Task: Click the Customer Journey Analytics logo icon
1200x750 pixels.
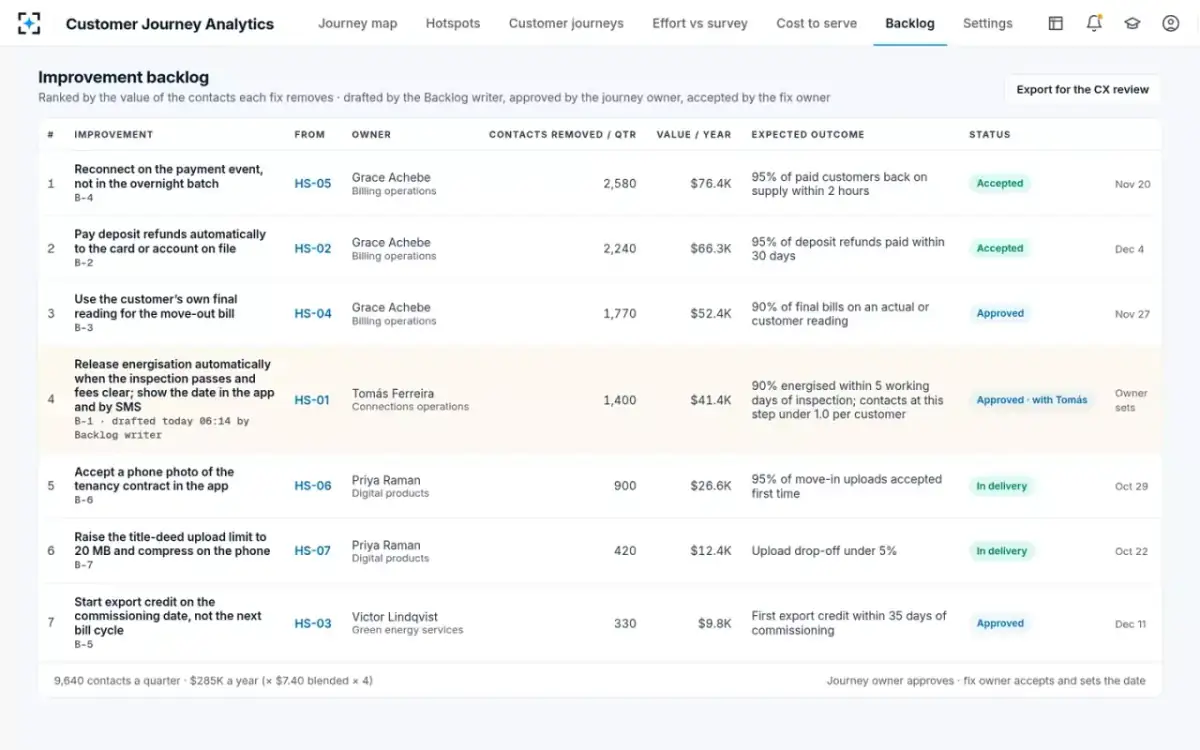Action: [30, 23]
